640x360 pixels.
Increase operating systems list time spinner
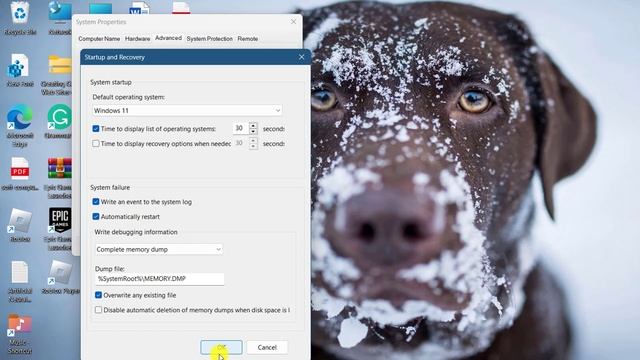click(253, 125)
